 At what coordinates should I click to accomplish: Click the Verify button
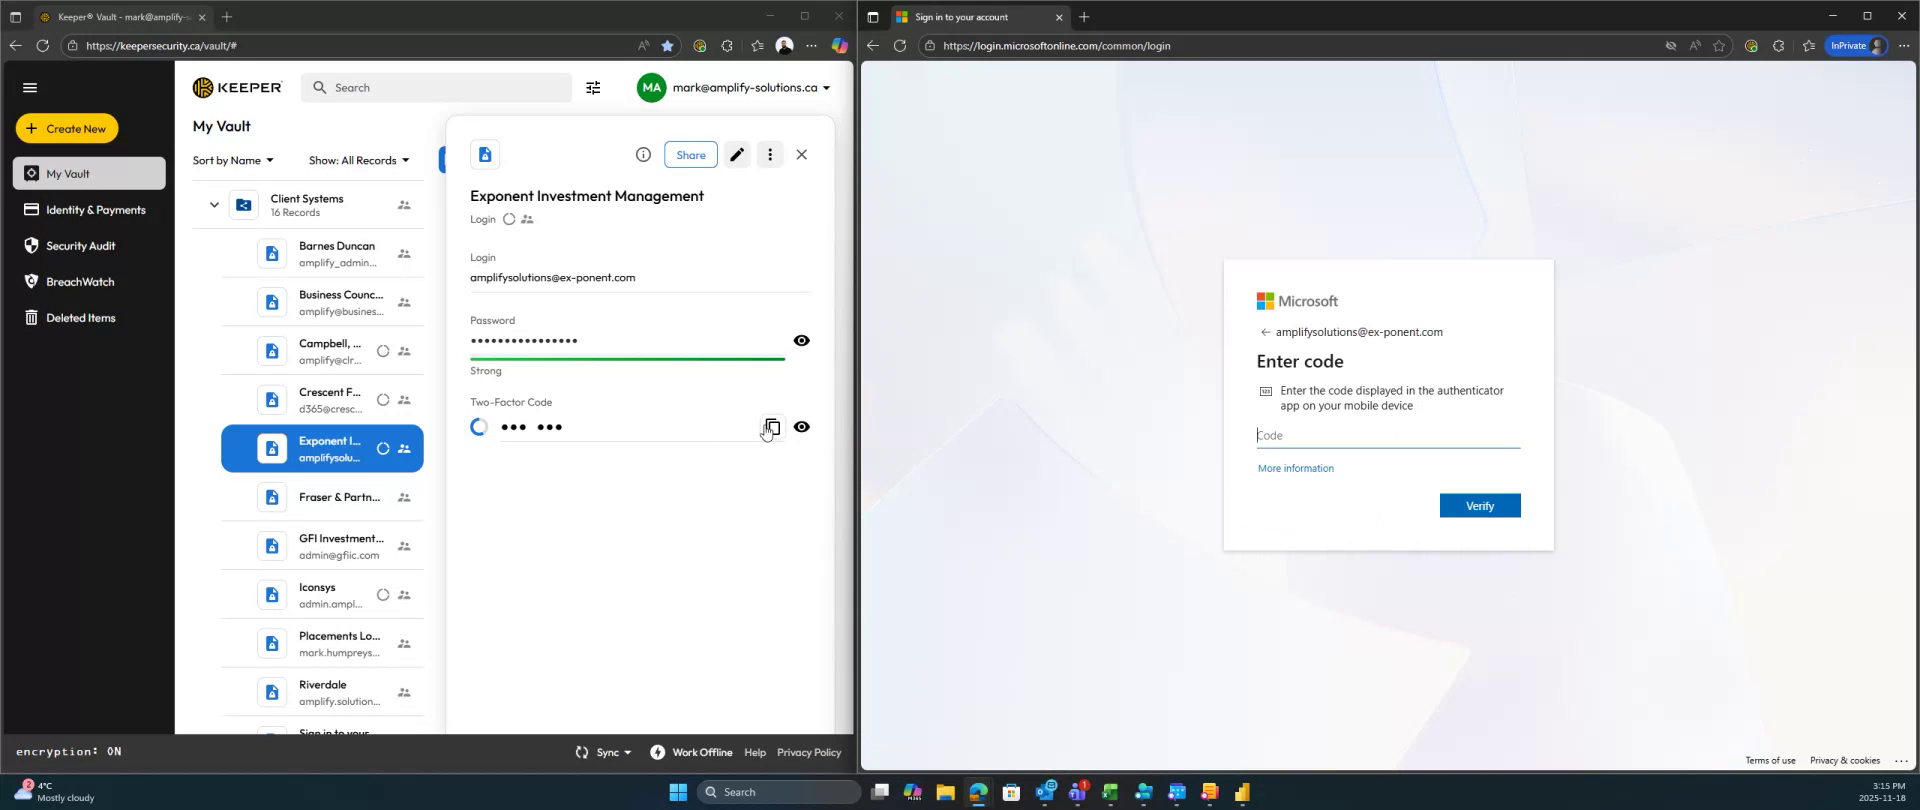point(1480,506)
